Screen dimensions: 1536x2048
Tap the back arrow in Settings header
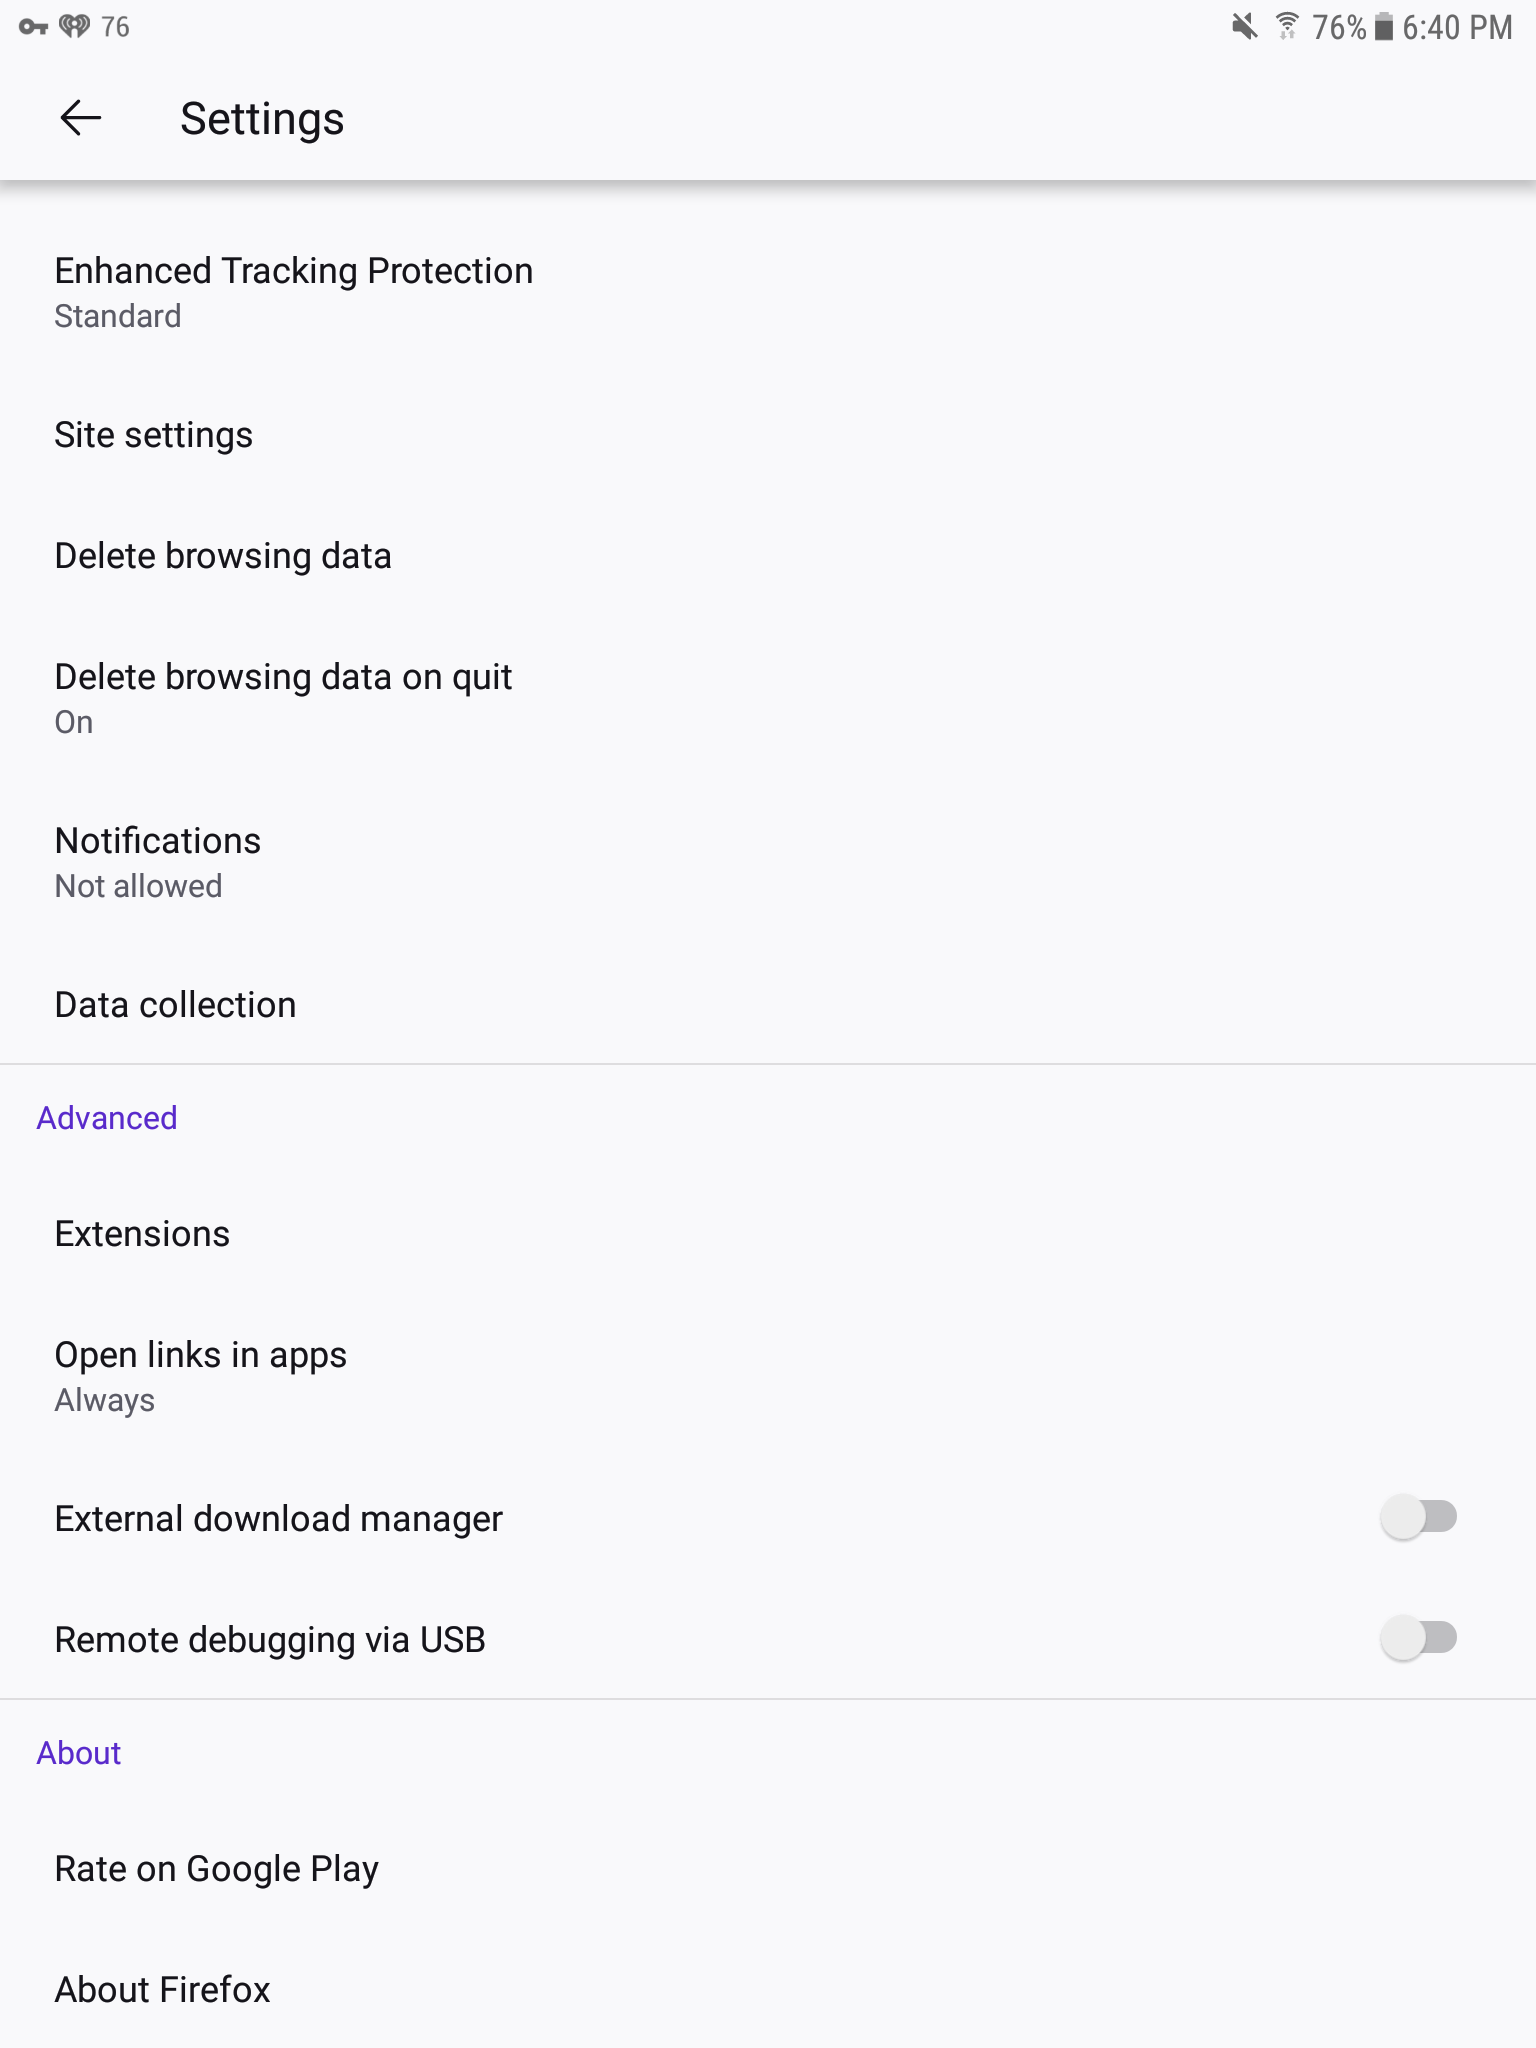[81, 118]
